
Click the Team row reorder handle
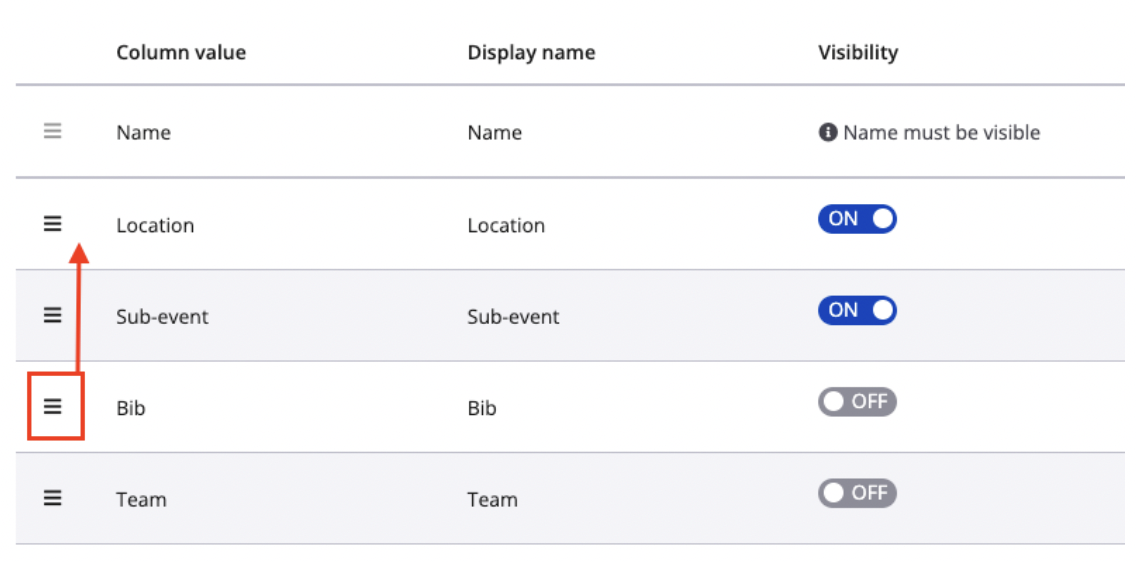(53, 497)
